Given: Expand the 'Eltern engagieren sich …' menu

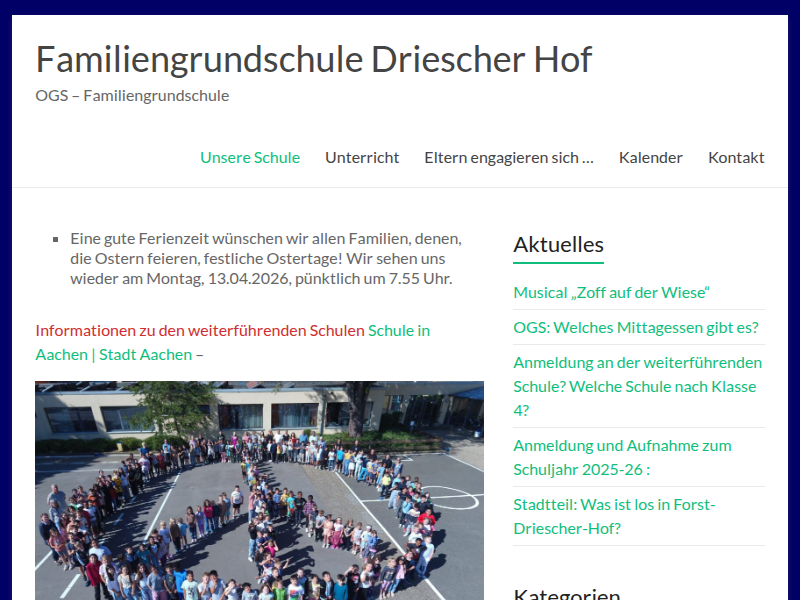Looking at the screenshot, I should [x=509, y=157].
